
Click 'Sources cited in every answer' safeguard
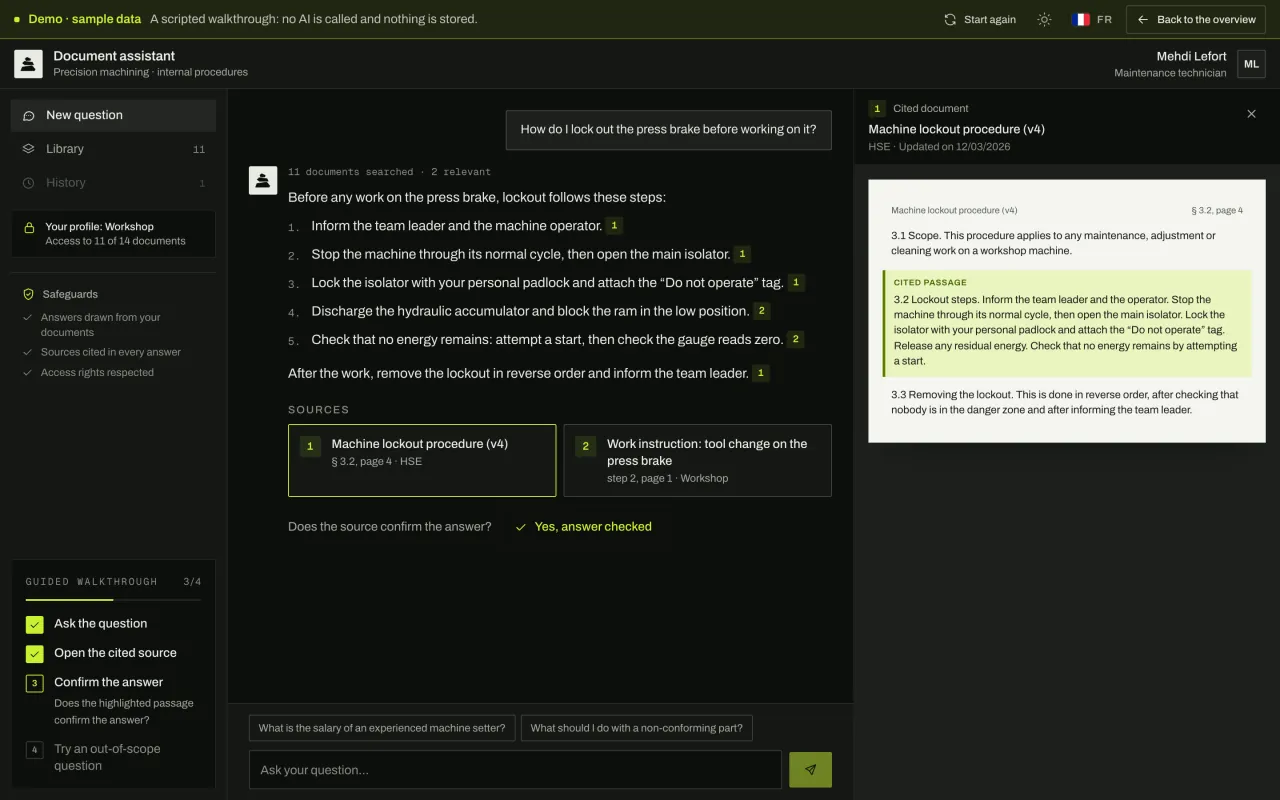(111, 352)
